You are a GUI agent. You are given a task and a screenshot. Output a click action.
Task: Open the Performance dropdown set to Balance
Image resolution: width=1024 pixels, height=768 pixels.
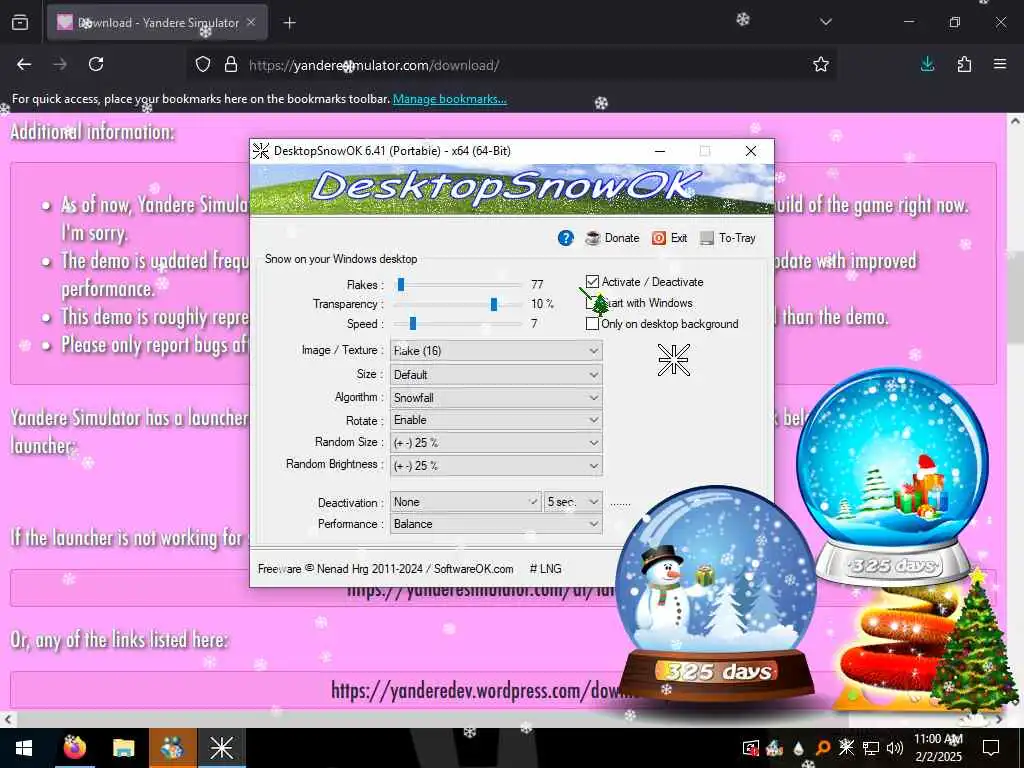(496, 524)
